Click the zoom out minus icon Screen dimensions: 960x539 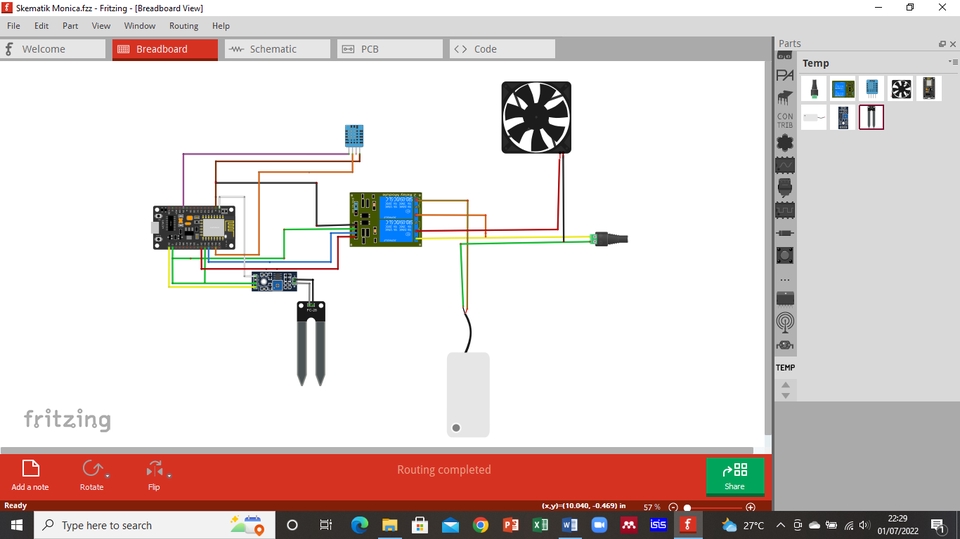673,507
